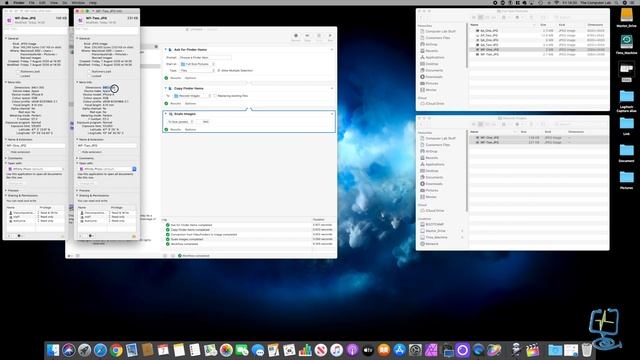Open Apple TV app from the Dock

click(x=368, y=350)
